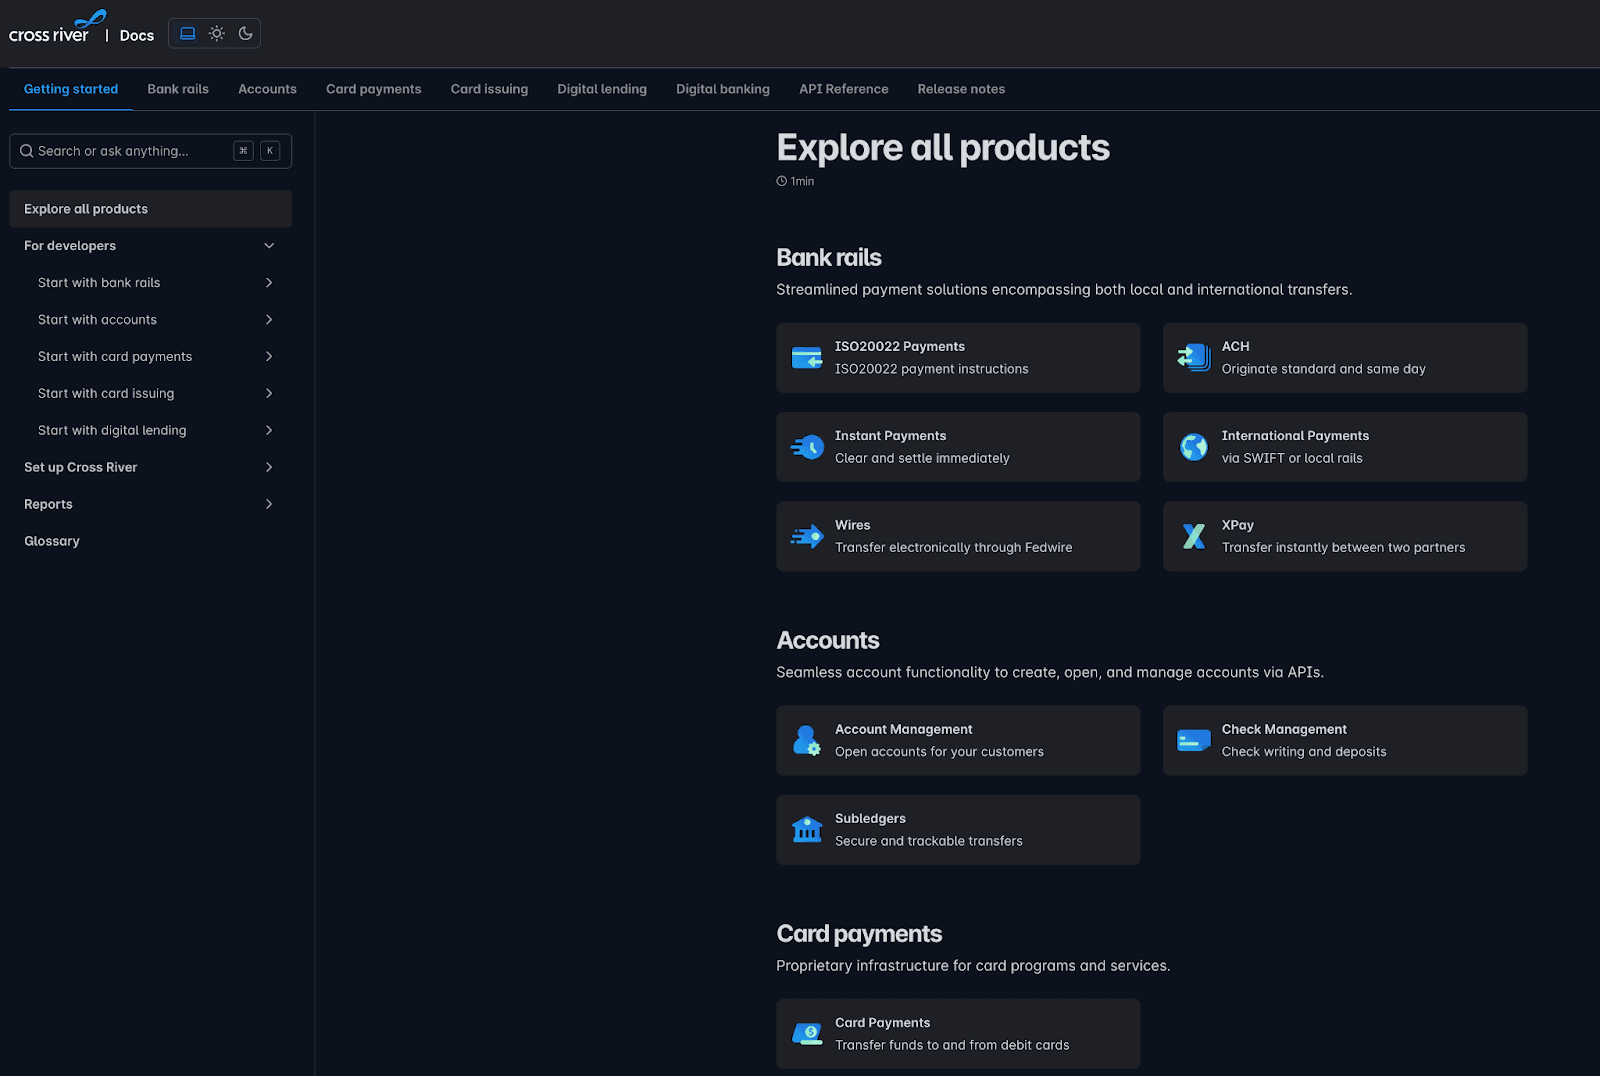The image size is (1600, 1076).
Task: Switch to system theme mode
Action: [187, 34]
